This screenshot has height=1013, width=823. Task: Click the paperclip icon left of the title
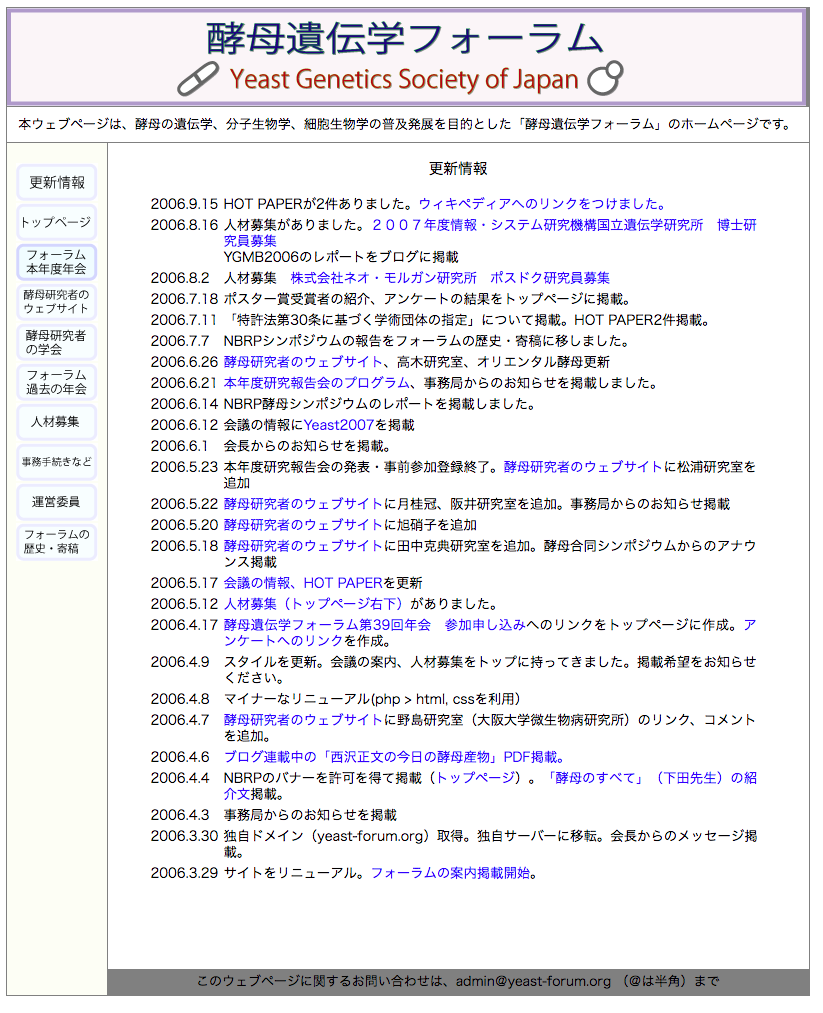pyautogui.click(x=198, y=76)
